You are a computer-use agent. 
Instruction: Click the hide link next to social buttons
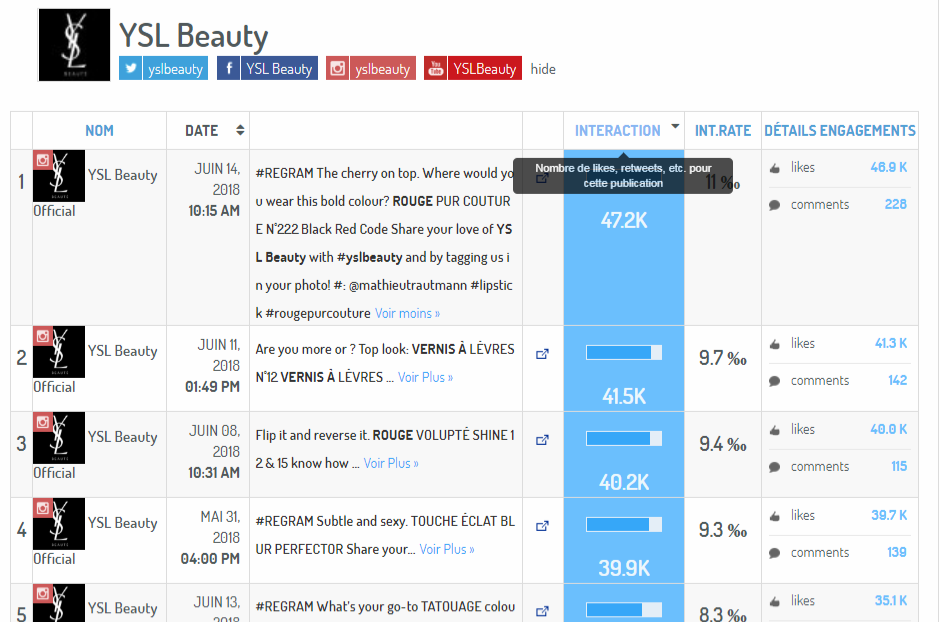tap(543, 69)
